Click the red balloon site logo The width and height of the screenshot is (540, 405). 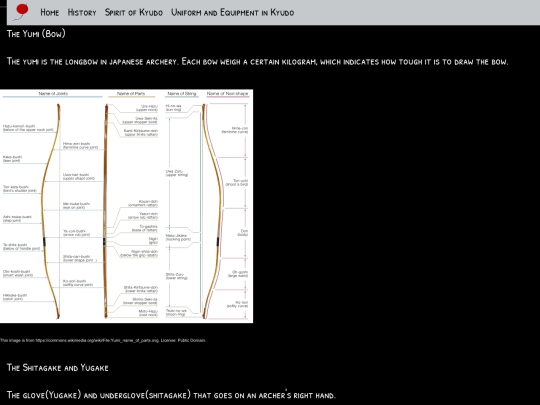coord(22,12)
